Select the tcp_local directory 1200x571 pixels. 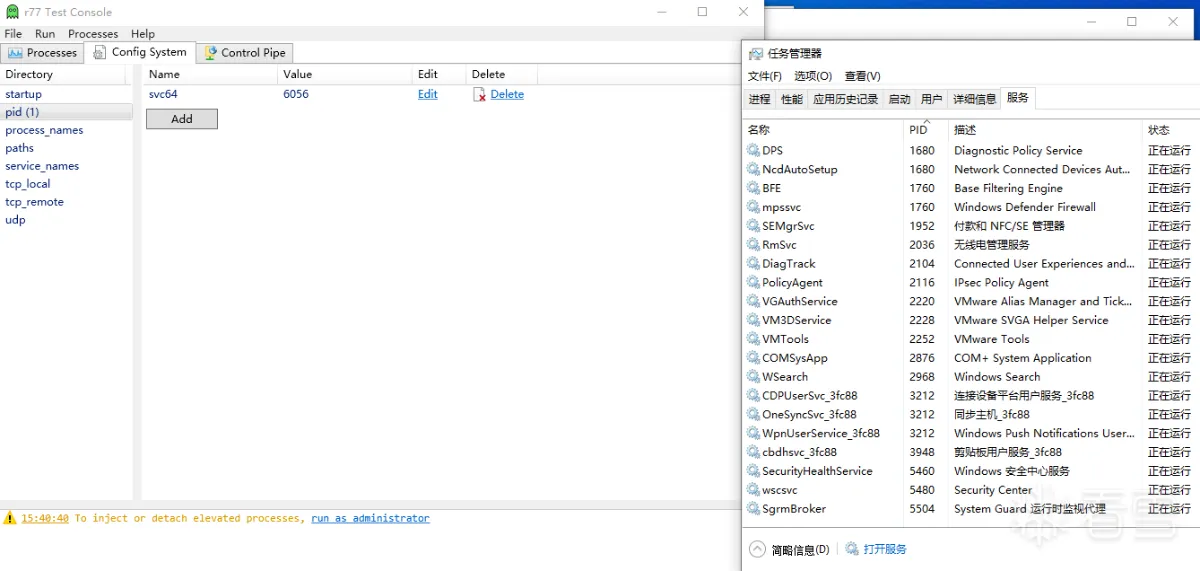tap(27, 184)
